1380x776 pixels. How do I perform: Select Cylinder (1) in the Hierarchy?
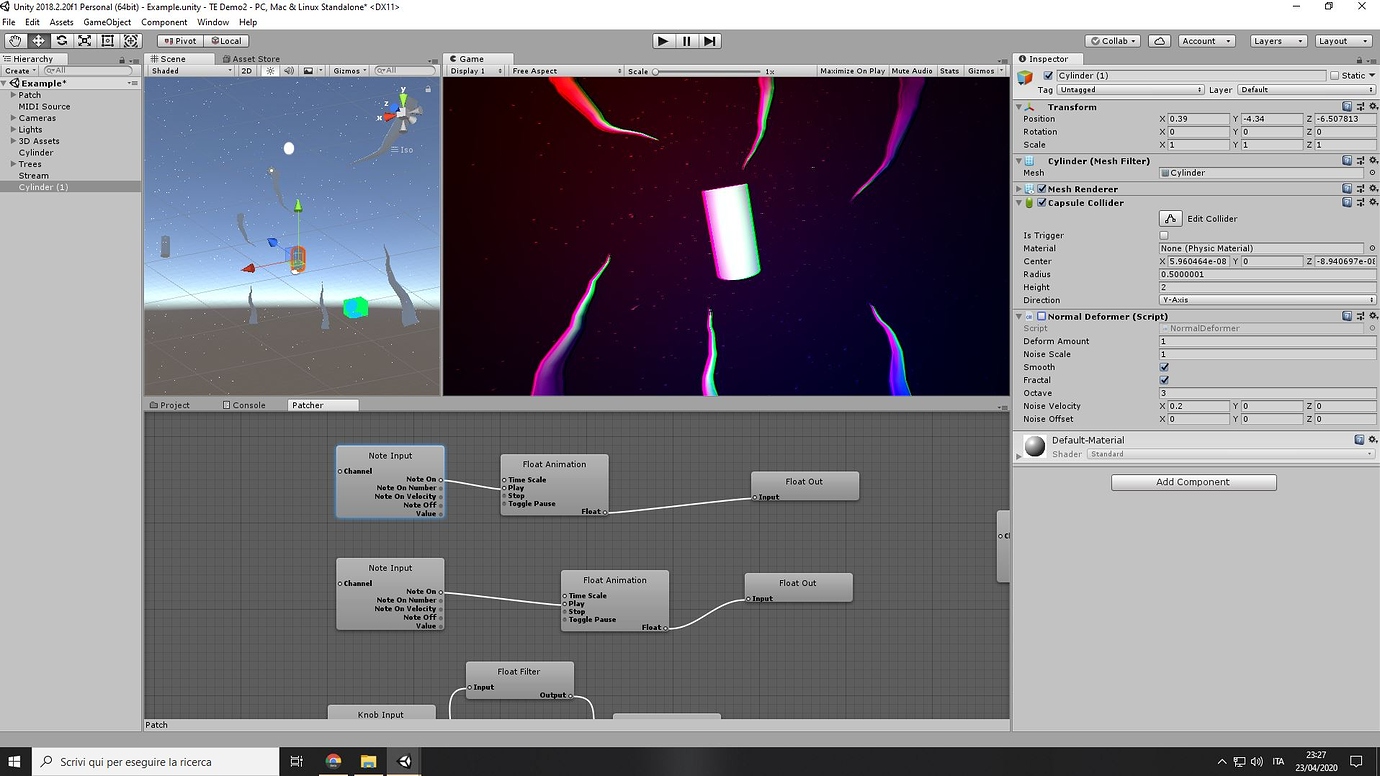(42, 186)
